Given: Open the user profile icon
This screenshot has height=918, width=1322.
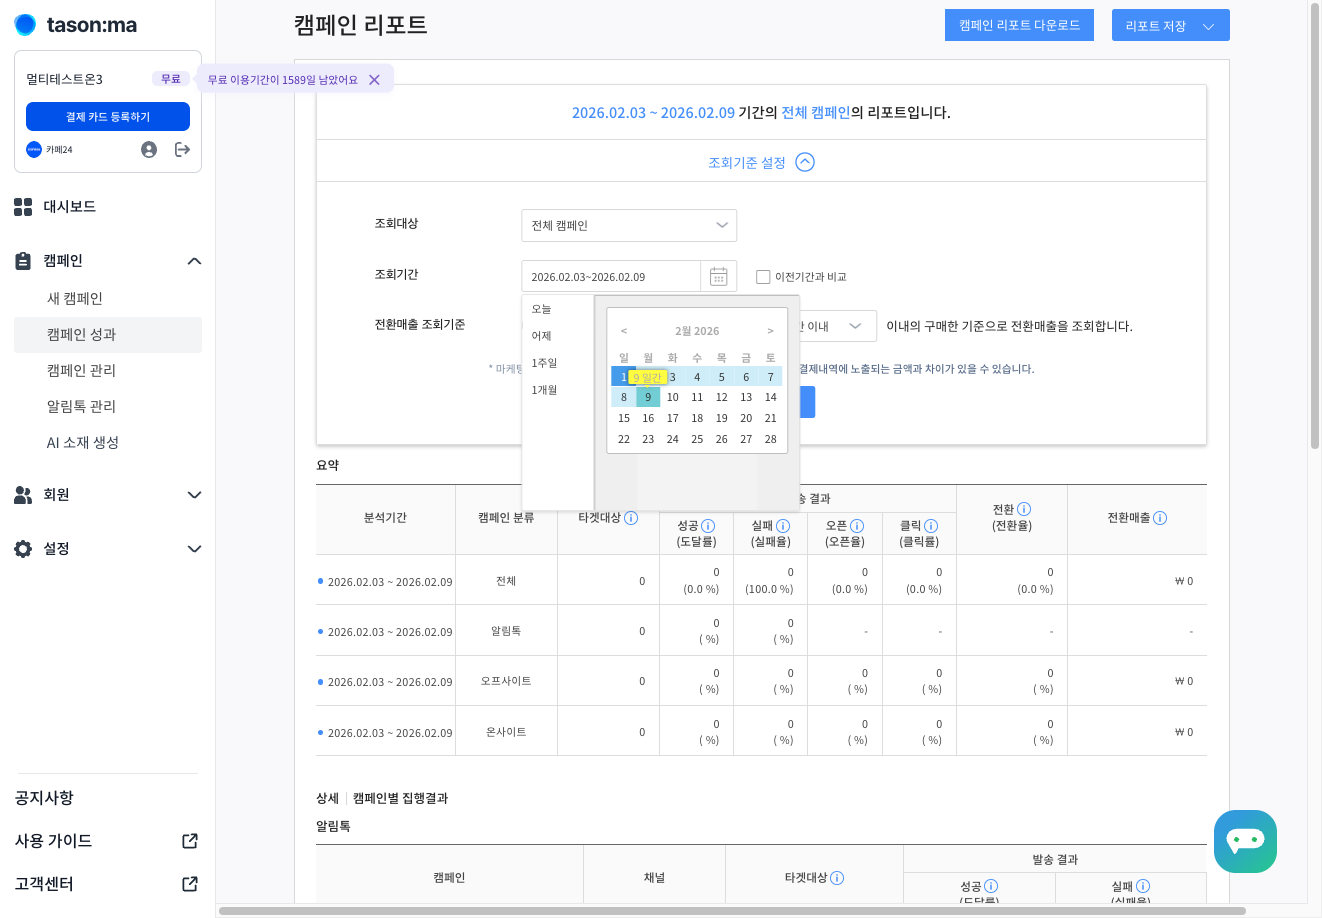Looking at the screenshot, I should 149,149.
